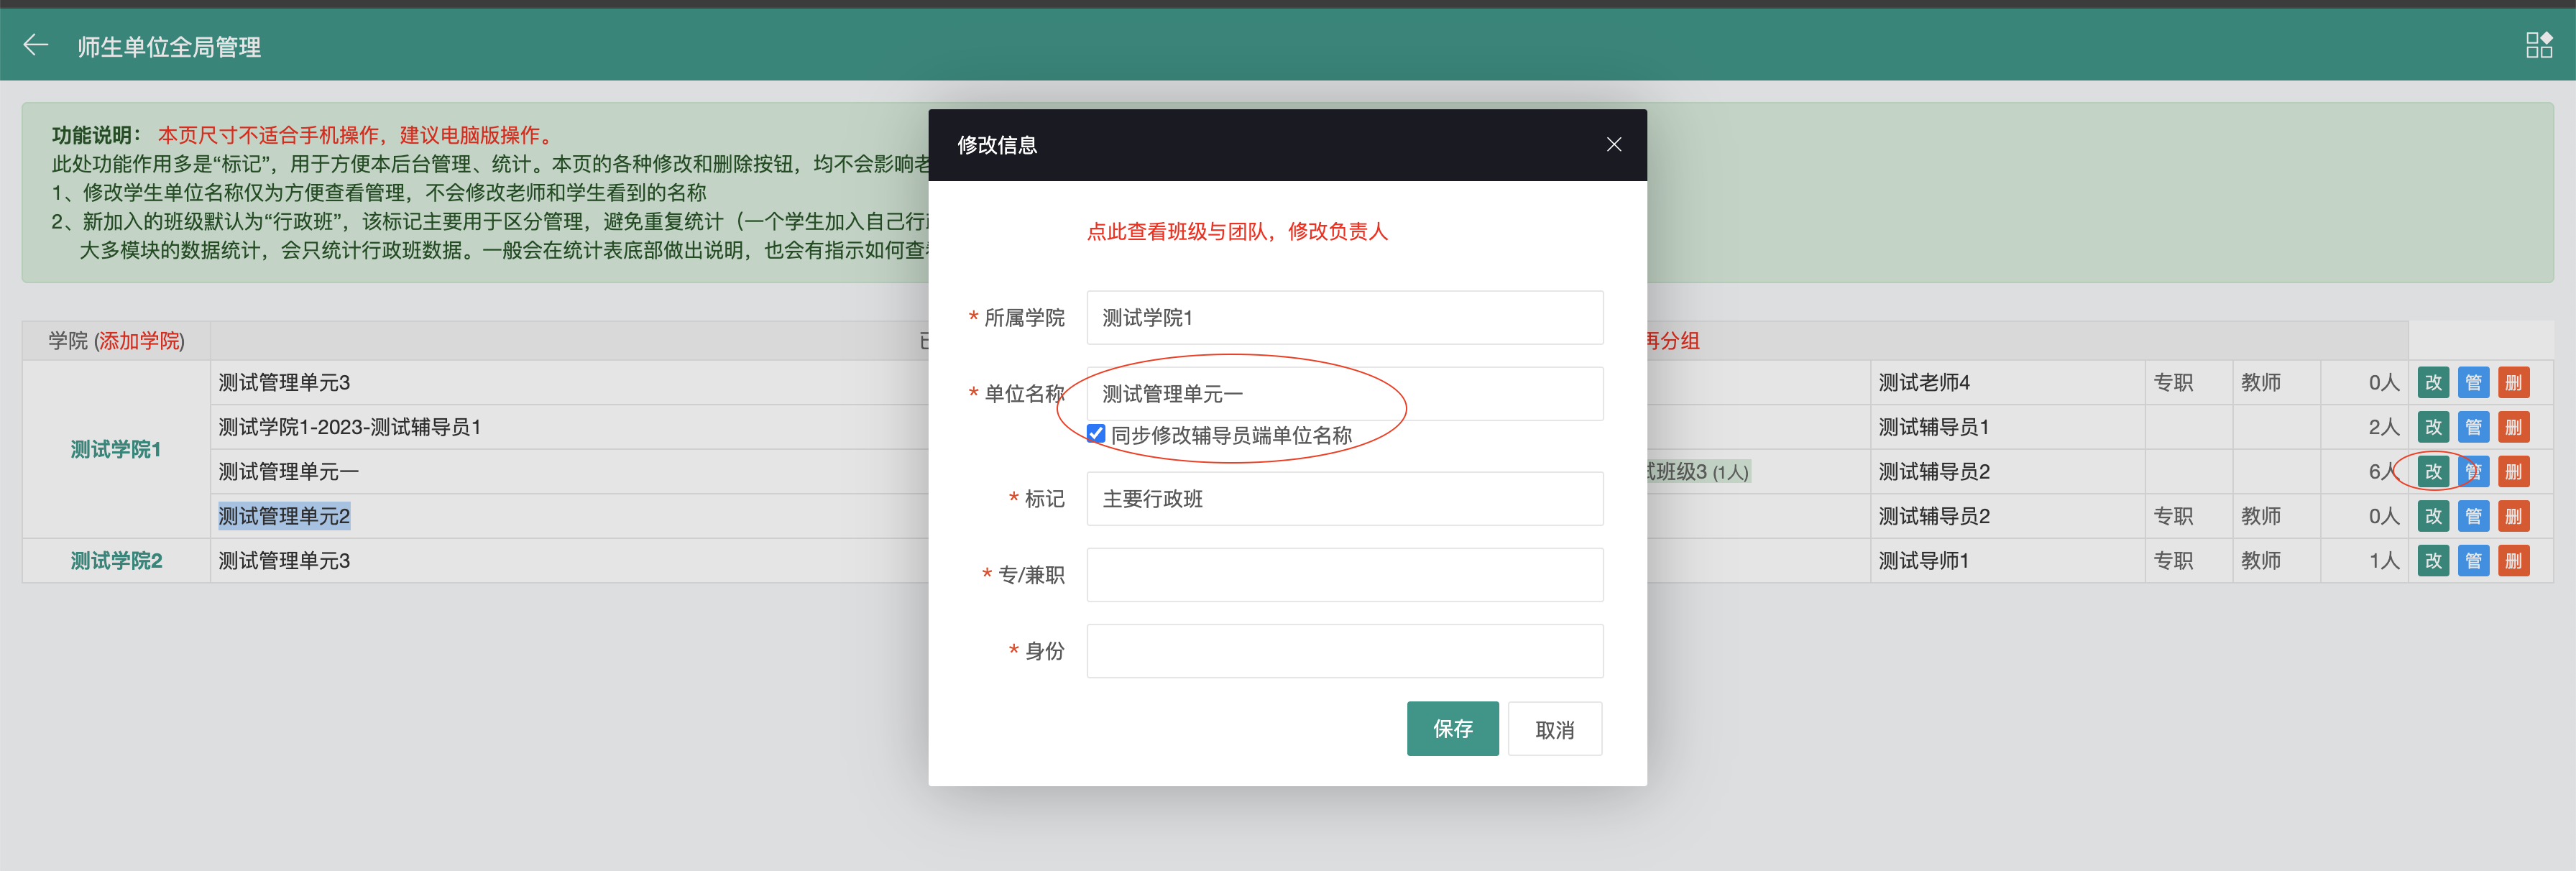The width and height of the screenshot is (2576, 871).
Task: Open link 点此查看班级与团队，修改负责人
Action: (1237, 232)
